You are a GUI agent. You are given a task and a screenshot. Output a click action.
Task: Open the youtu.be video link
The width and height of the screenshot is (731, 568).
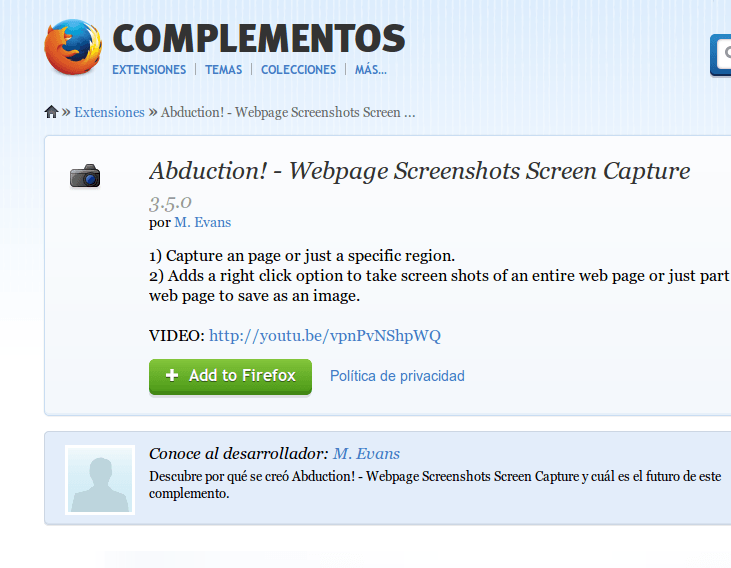325,336
